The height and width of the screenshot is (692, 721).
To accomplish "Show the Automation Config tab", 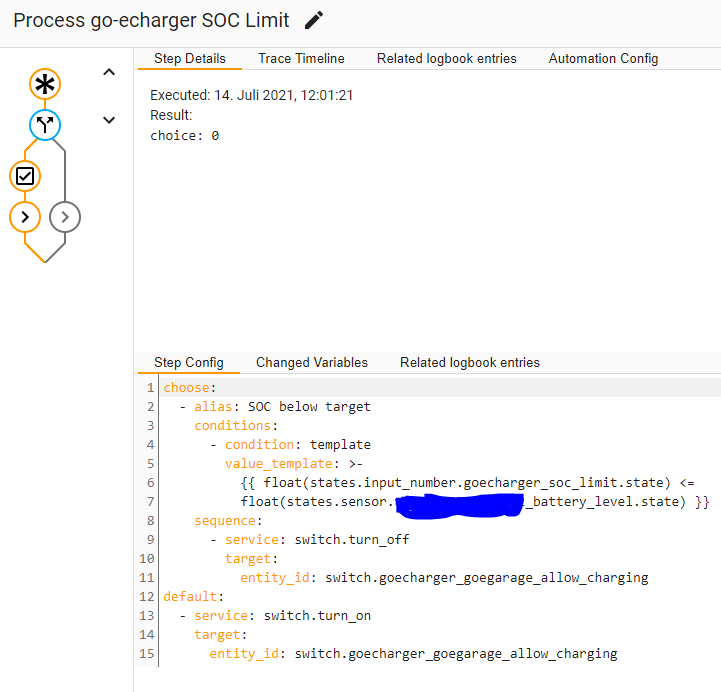I will coord(603,59).
